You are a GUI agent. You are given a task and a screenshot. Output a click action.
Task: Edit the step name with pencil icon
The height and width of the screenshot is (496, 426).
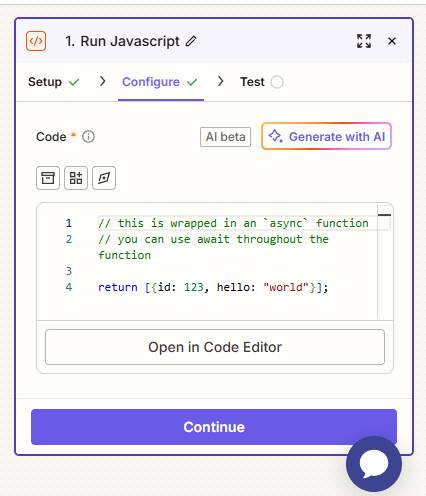[x=191, y=41]
